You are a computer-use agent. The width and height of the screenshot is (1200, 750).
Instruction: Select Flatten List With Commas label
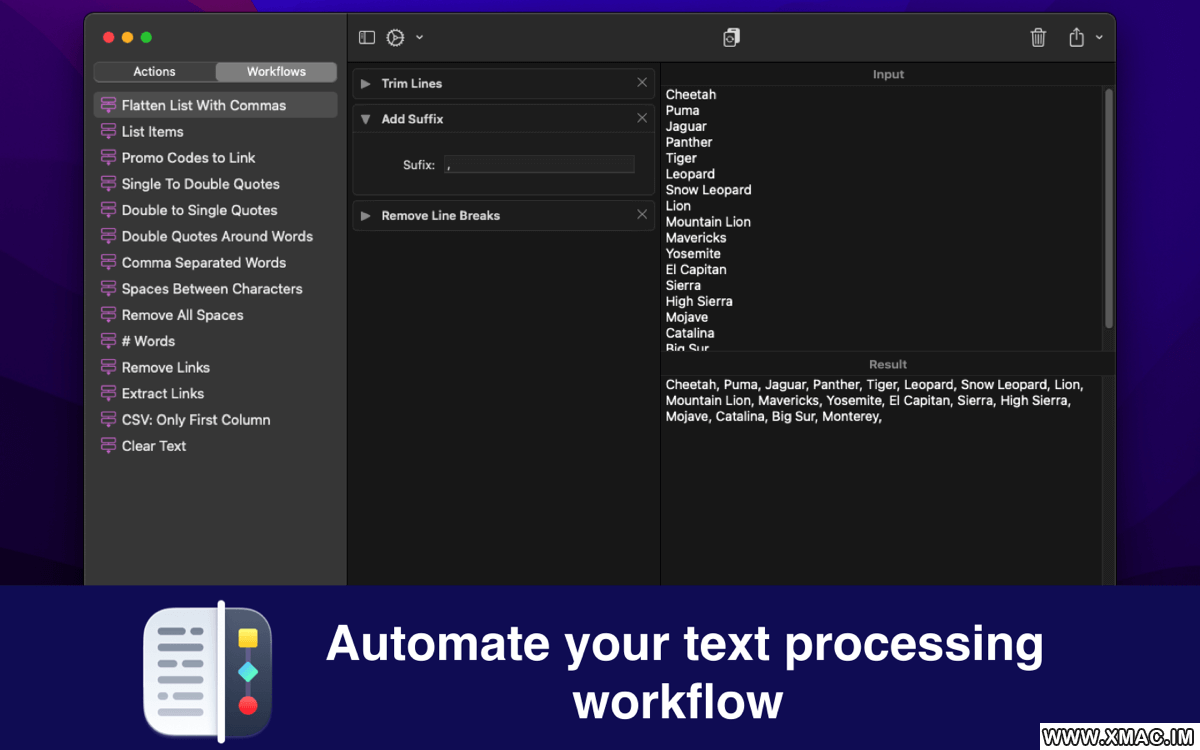point(204,105)
